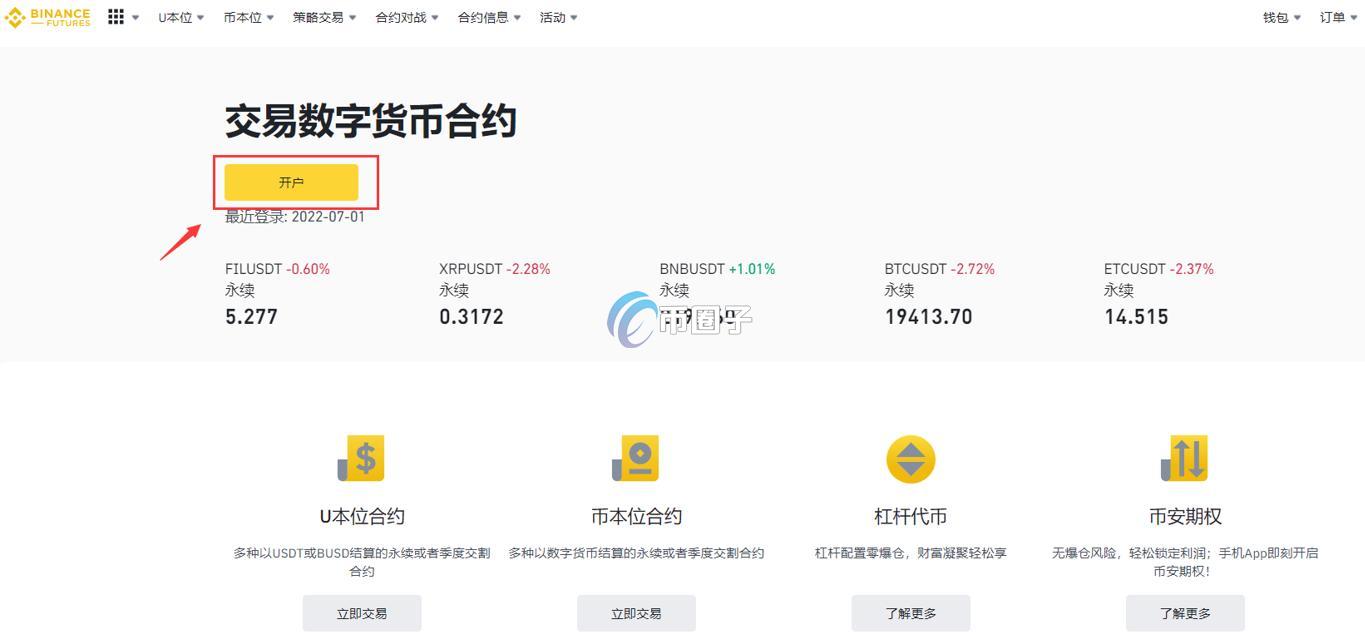Click the yellow 开户 button
This screenshot has height=640, width=1365.
point(291,182)
